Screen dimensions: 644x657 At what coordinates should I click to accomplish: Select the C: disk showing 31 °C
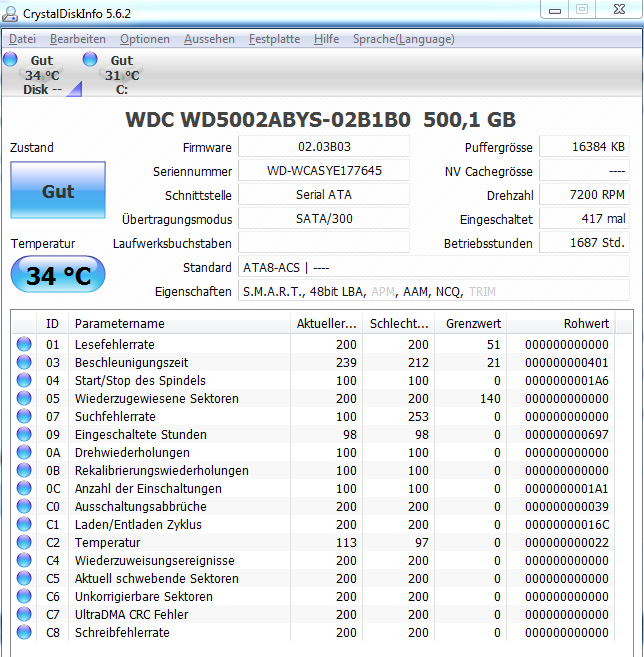[x=122, y=75]
